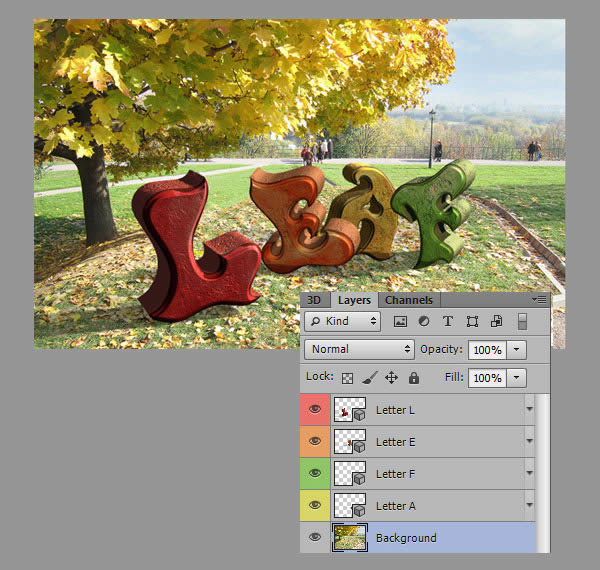Open the Layers panel flyout menu
This screenshot has height=570, width=600.
pyautogui.click(x=540, y=300)
